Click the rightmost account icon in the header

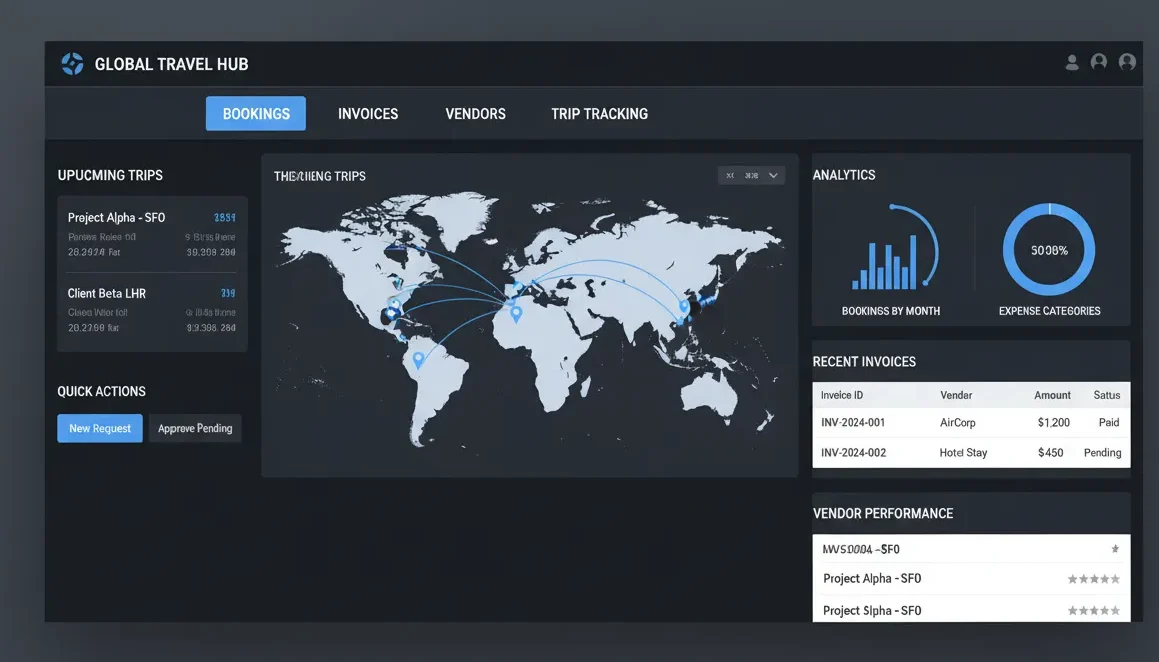tap(1127, 62)
